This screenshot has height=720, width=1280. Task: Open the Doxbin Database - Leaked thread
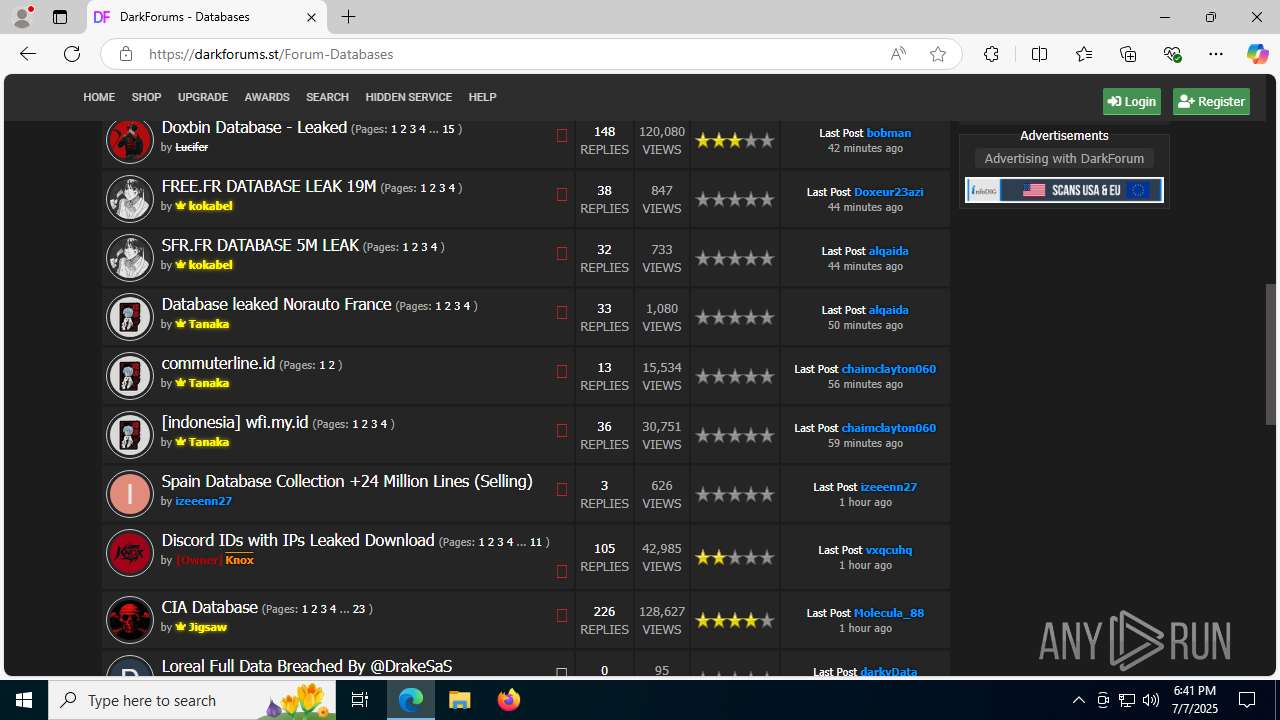click(254, 127)
